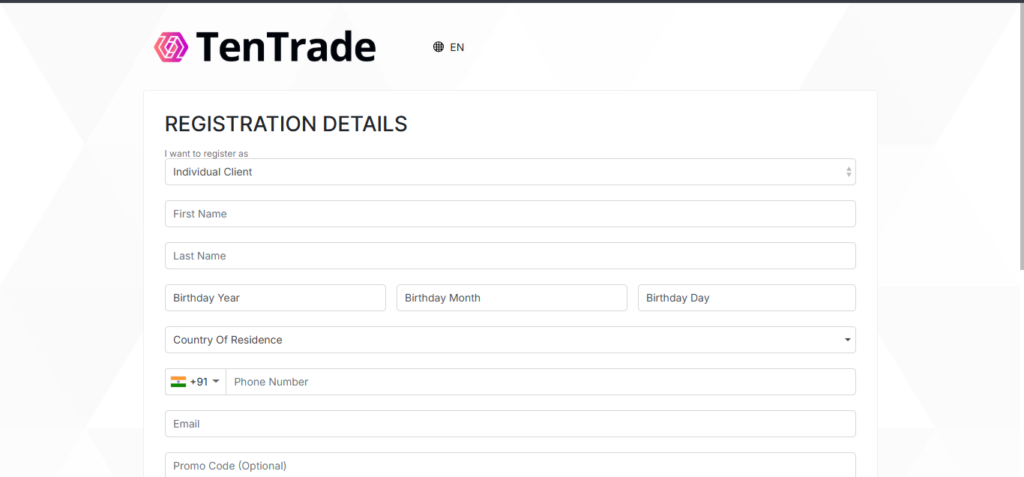Select the Birthday Month field
This screenshot has height=477, width=1024.
point(512,298)
